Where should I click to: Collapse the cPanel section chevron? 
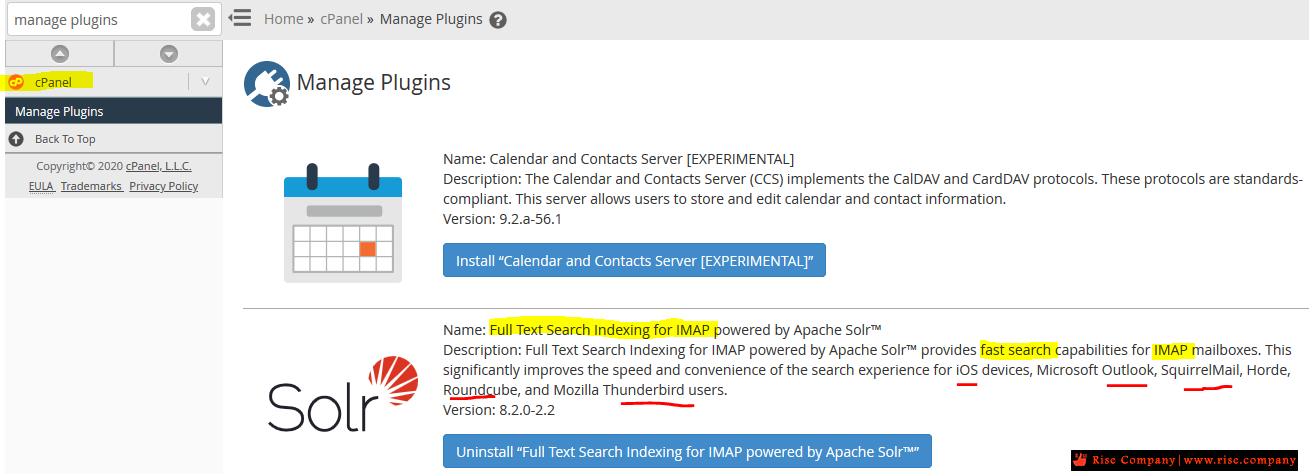tap(205, 82)
